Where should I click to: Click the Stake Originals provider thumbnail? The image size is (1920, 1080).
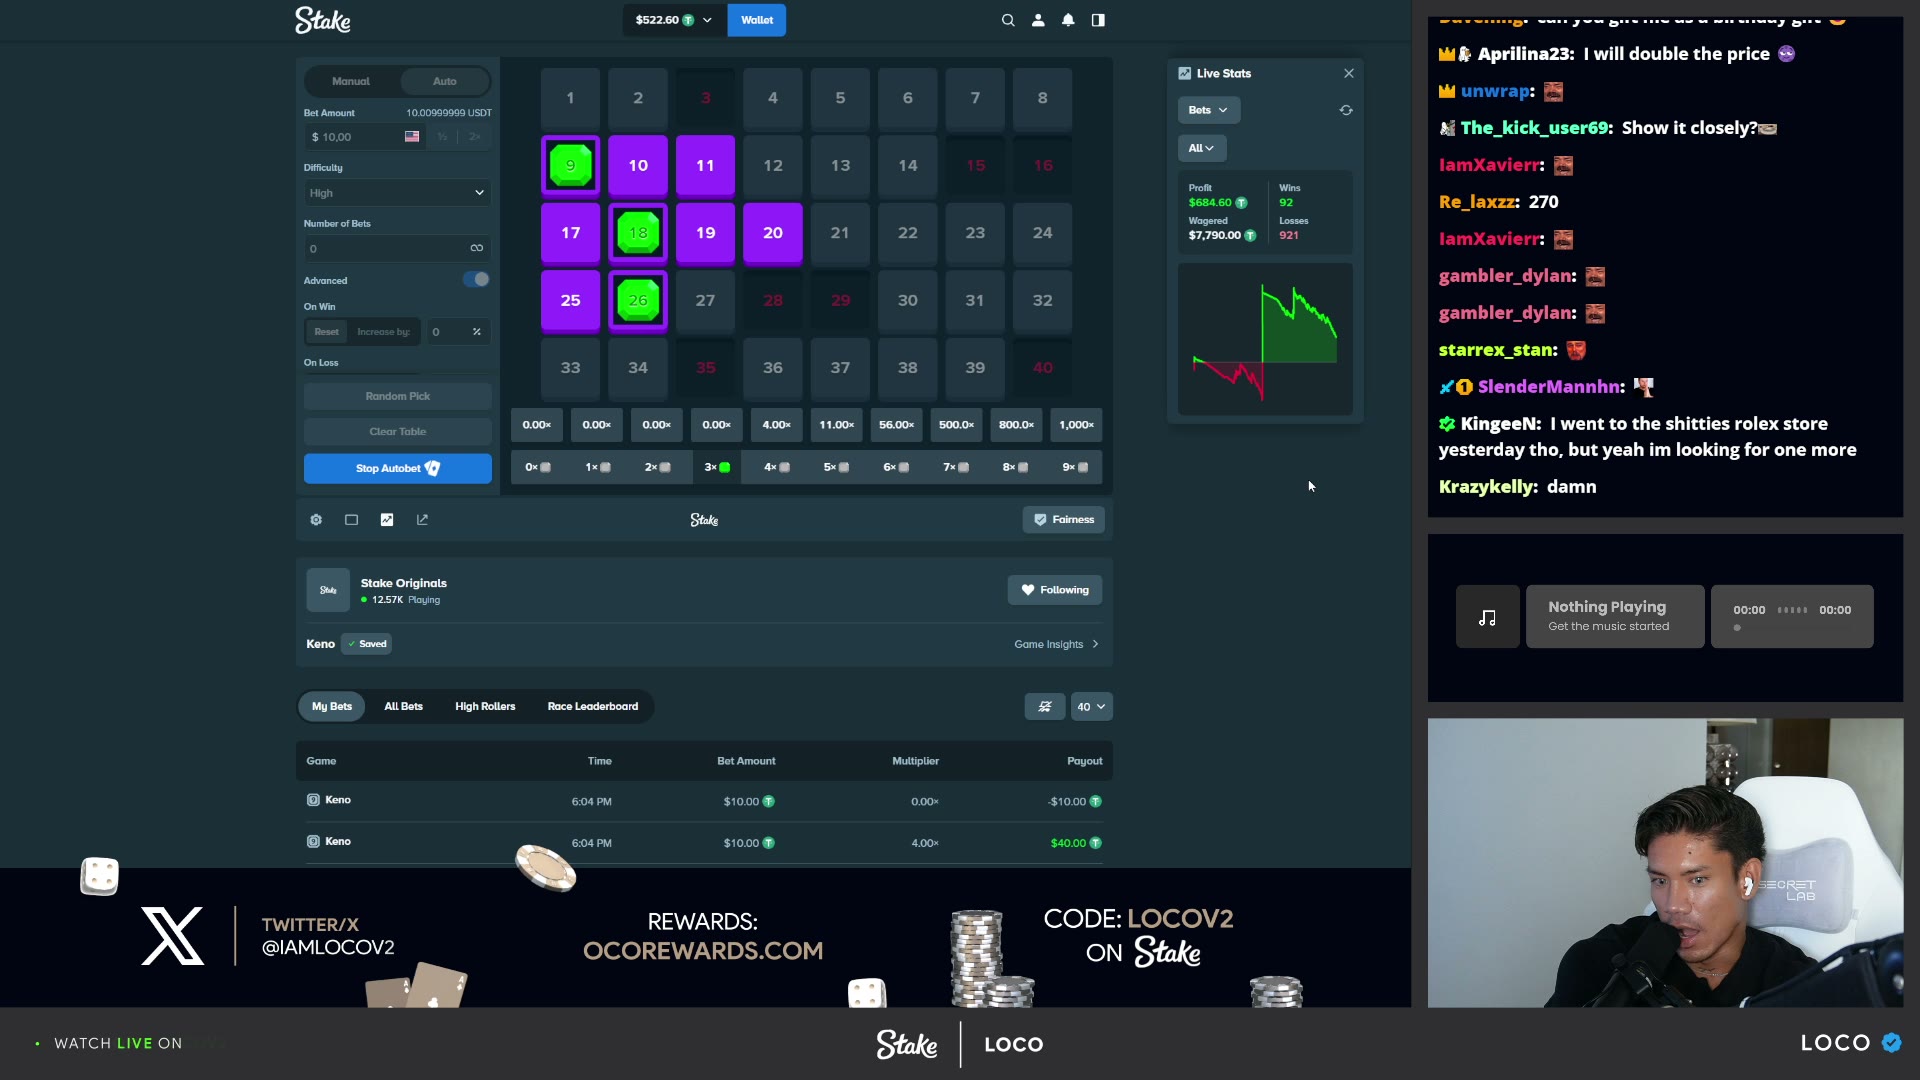tap(327, 590)
